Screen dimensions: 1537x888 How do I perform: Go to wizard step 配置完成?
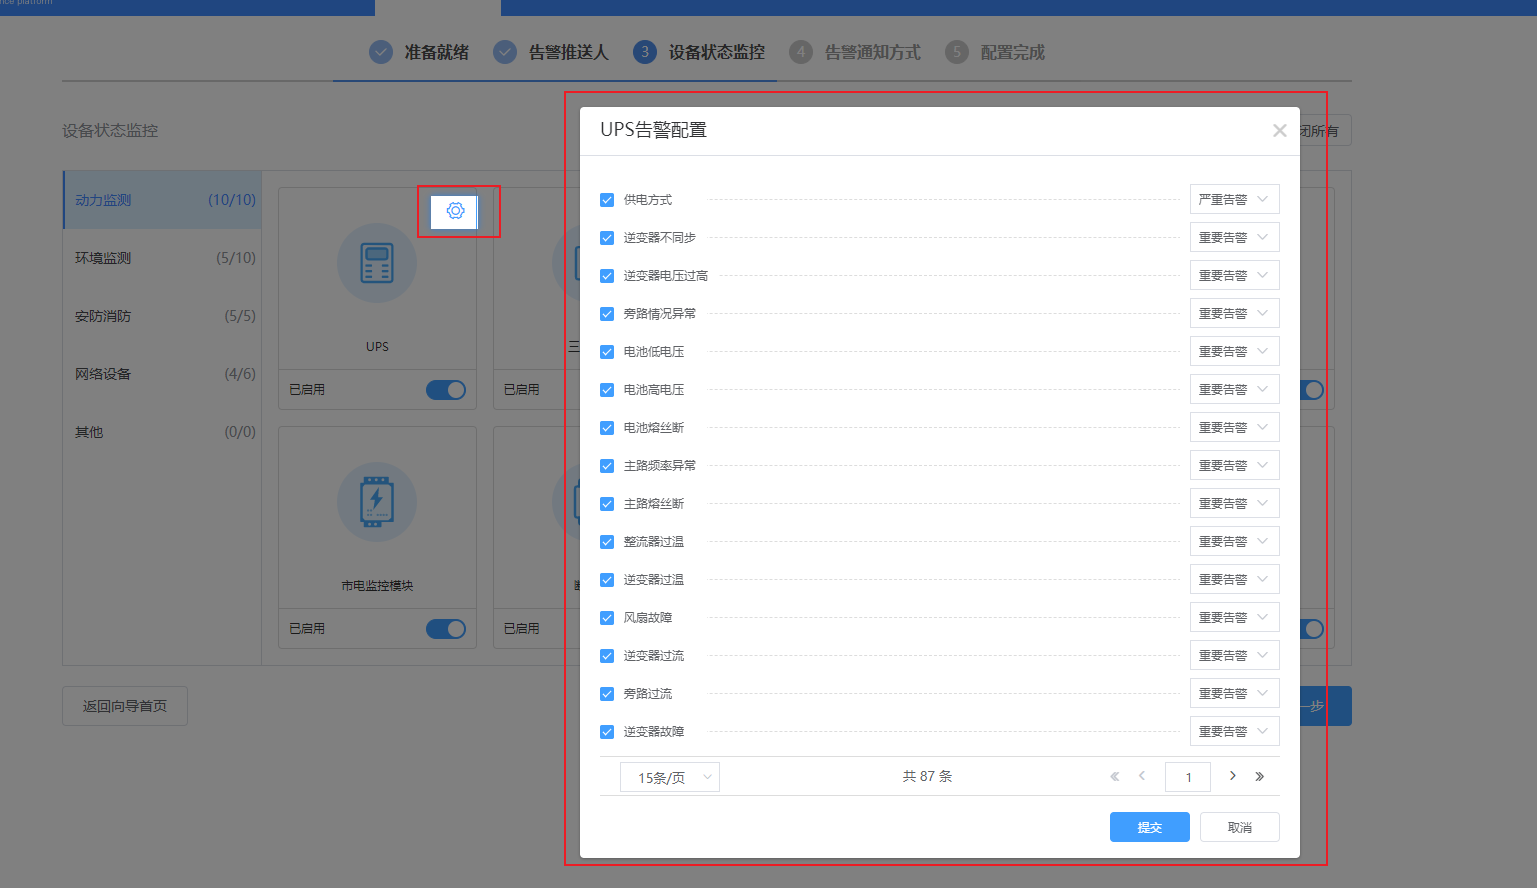[995, 52]
